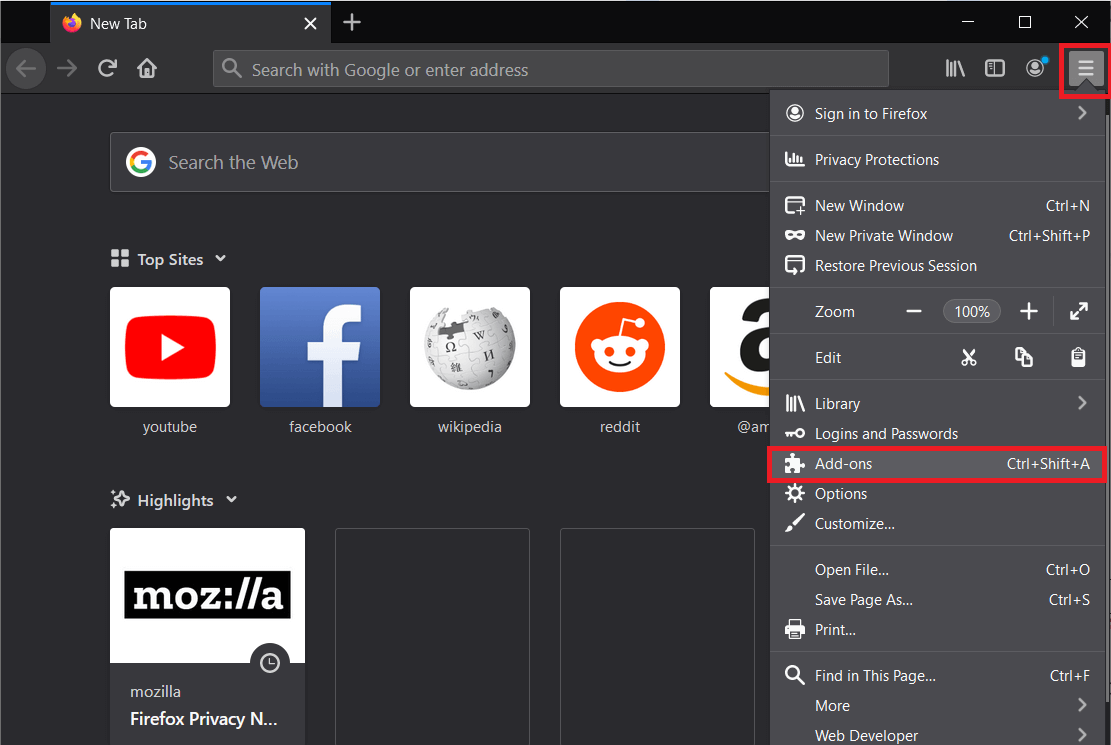Open the facebook top site tile
The width and height of the screenshot is (1111, 745).
(x=320, y=347)
